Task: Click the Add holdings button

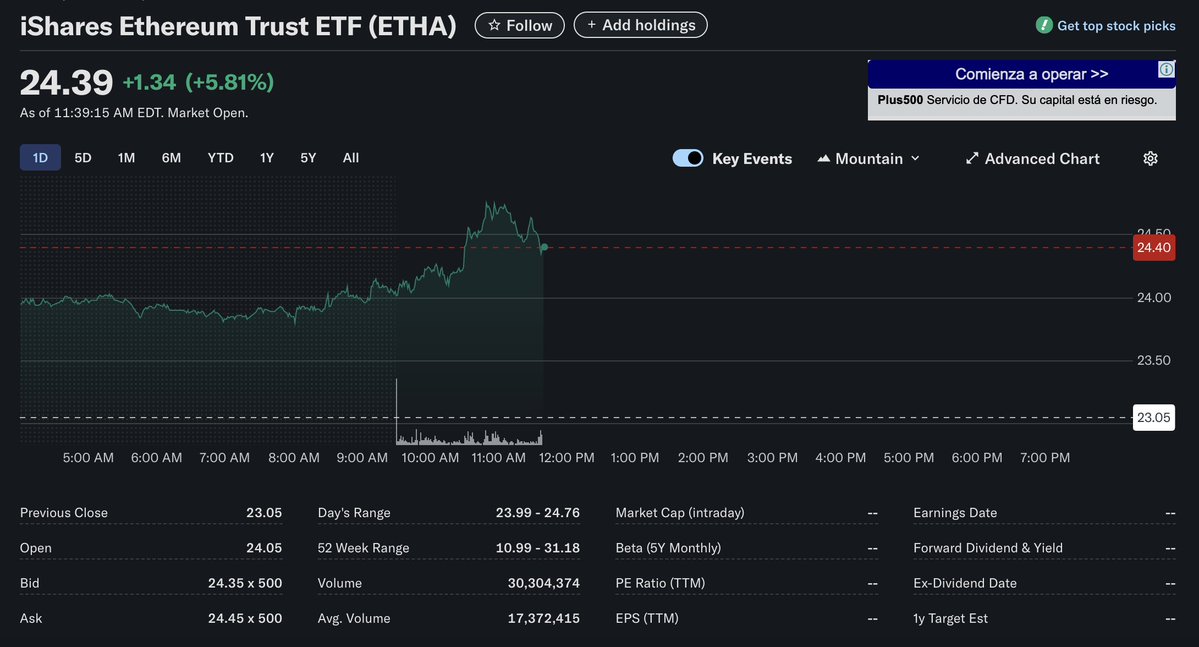Action: click(641, 25)
